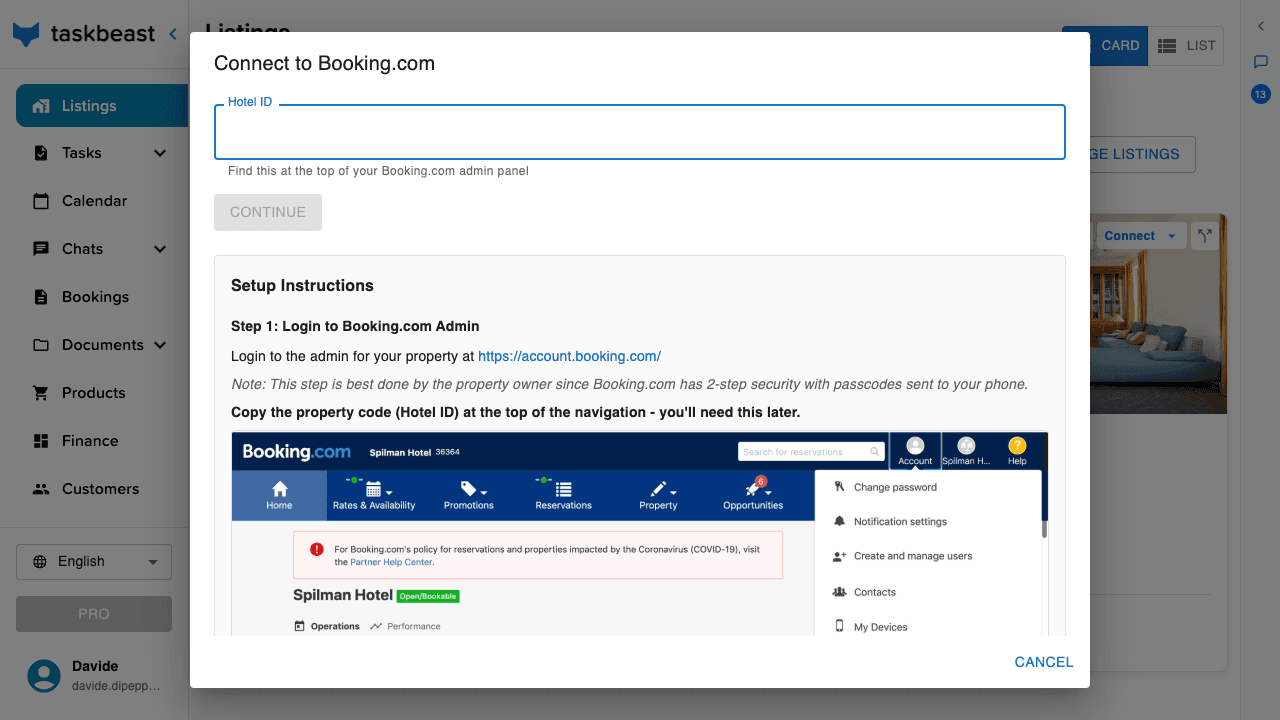The width and height of the screenshot is (1280, 720).
Task: Click the notification badge showing 13
Action: coord(1261,95)
